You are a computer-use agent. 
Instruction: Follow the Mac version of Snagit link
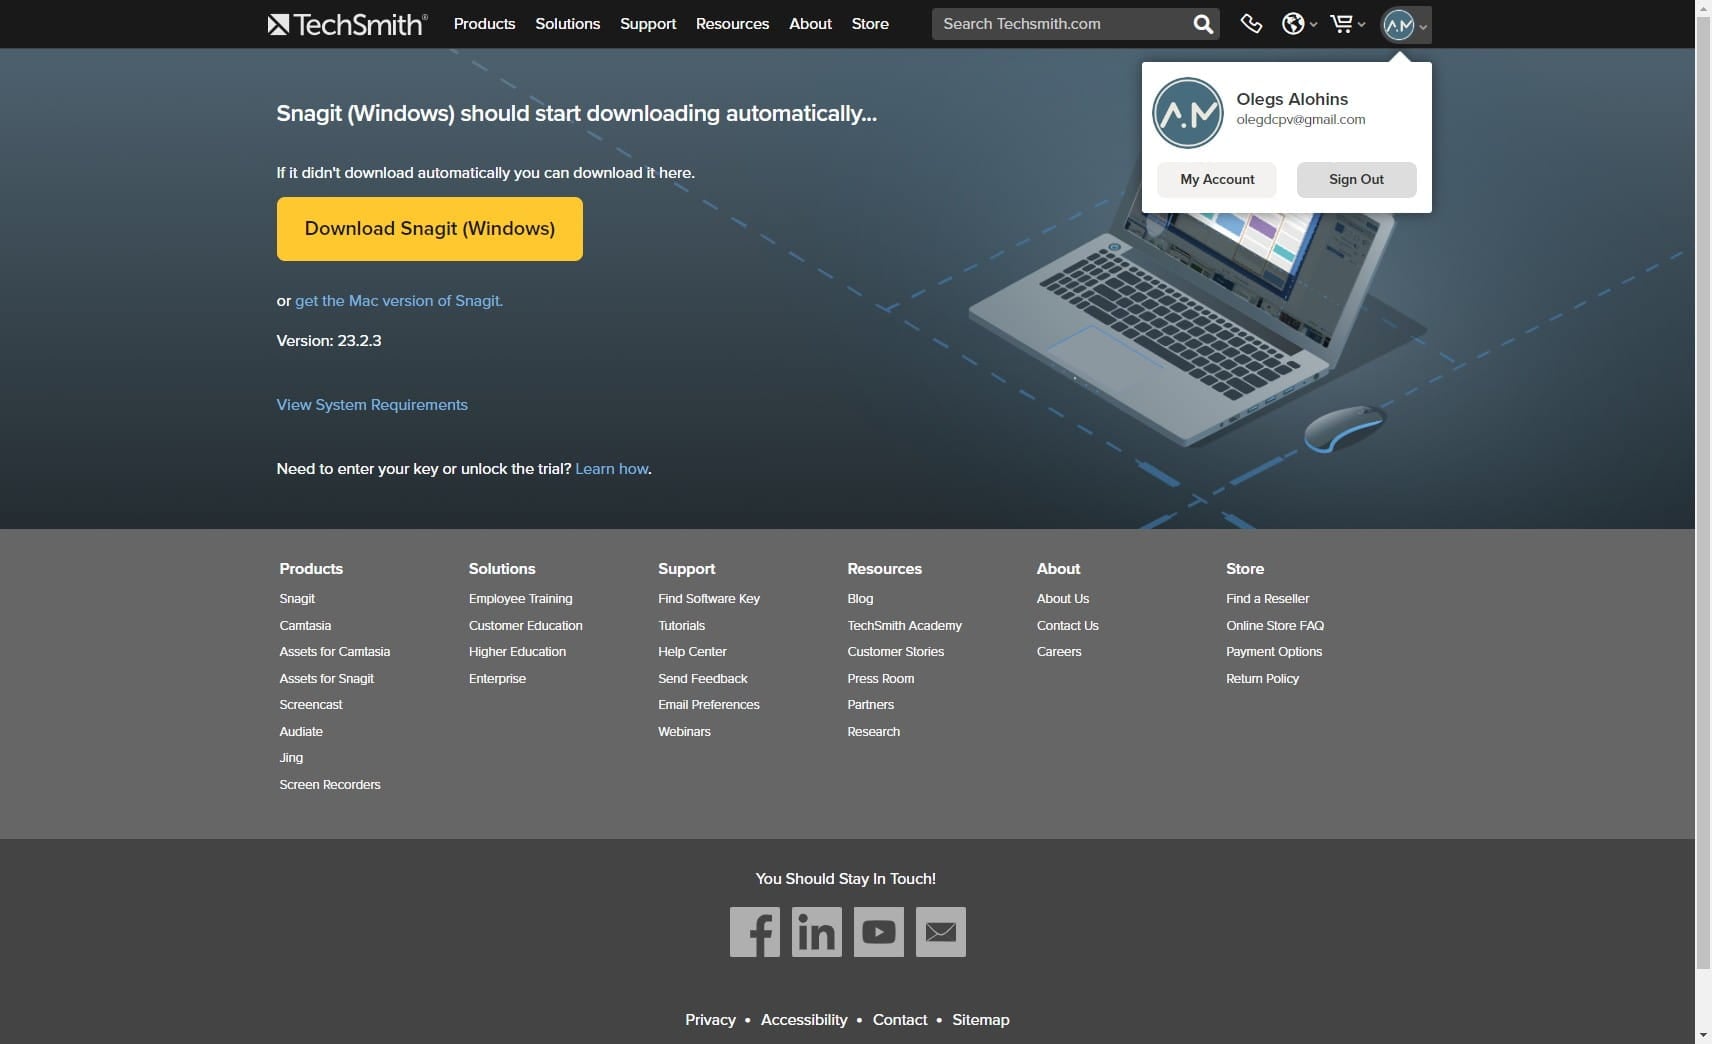[399, 301]
